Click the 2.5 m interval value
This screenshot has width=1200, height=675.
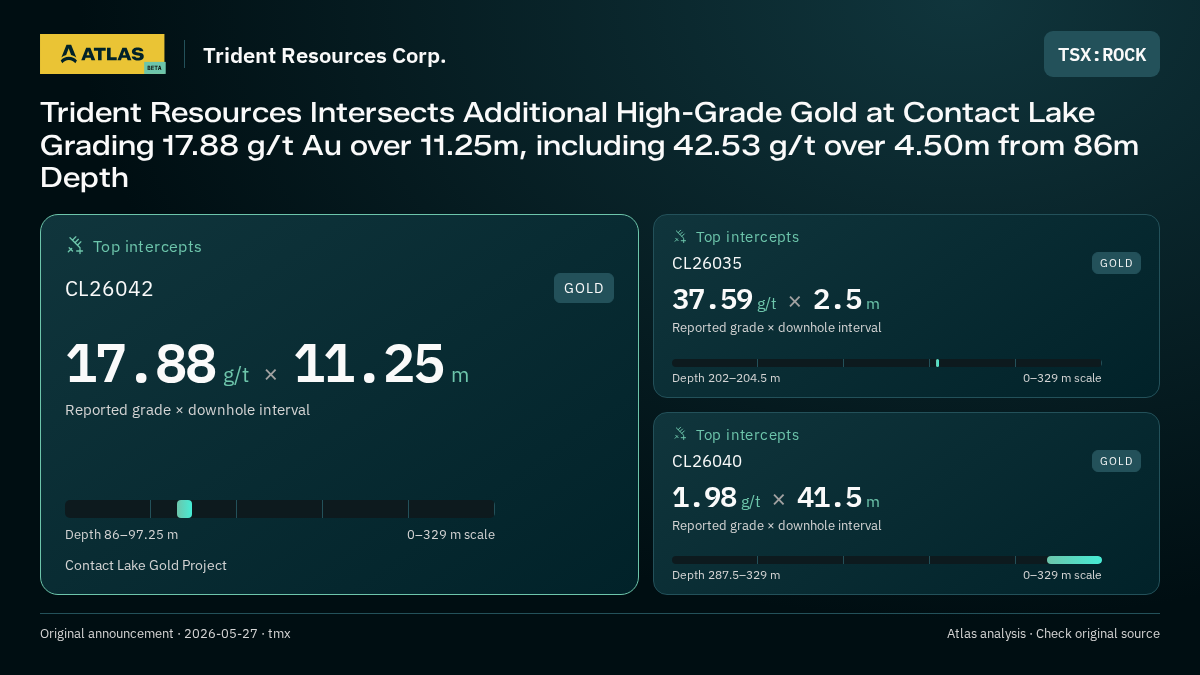[x=846, y=300]
